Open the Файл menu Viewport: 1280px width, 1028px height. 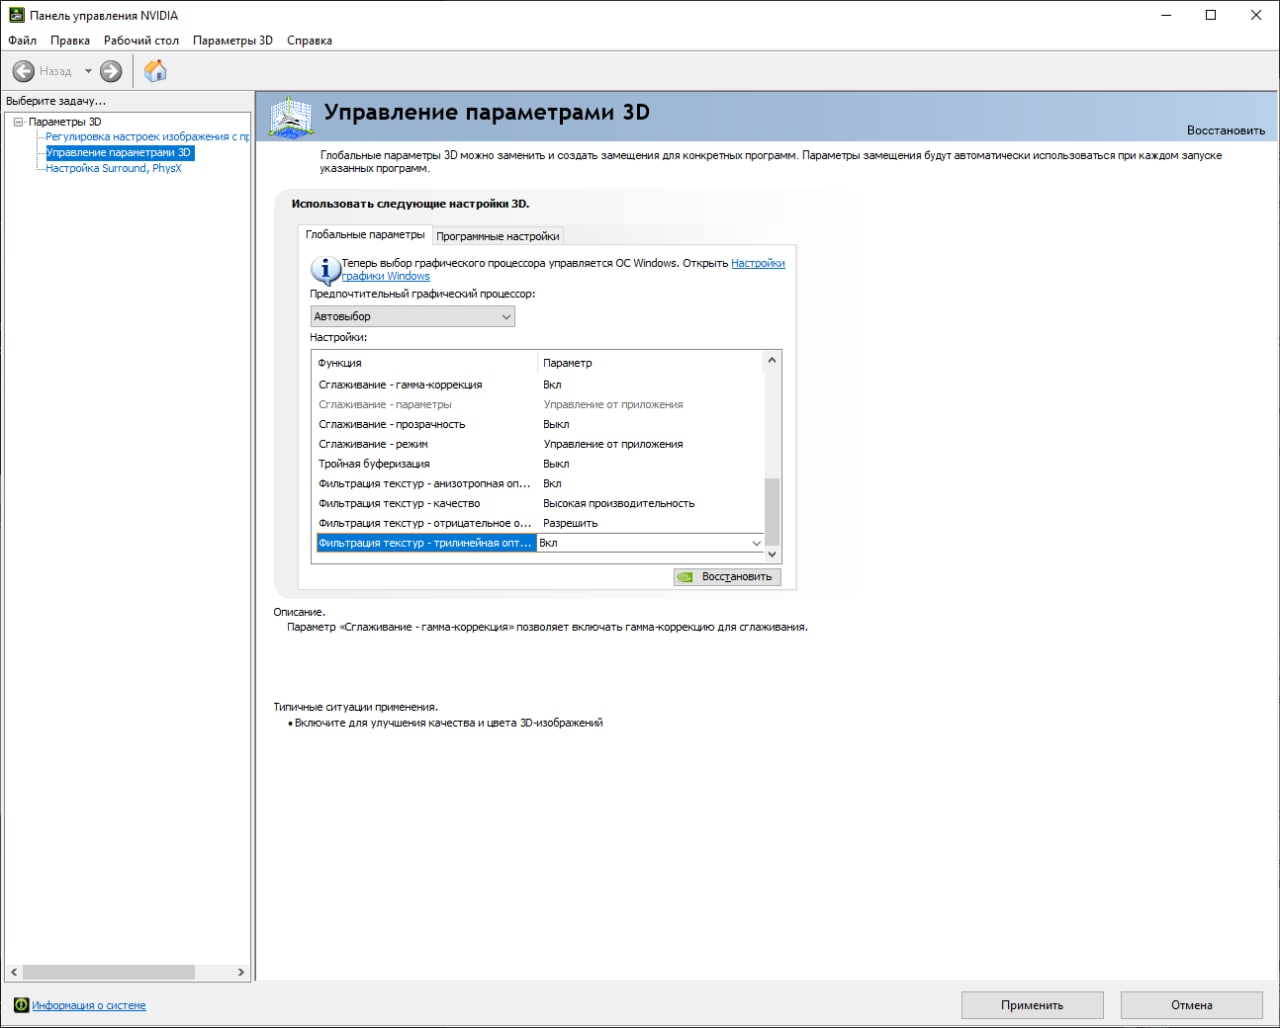22,41
